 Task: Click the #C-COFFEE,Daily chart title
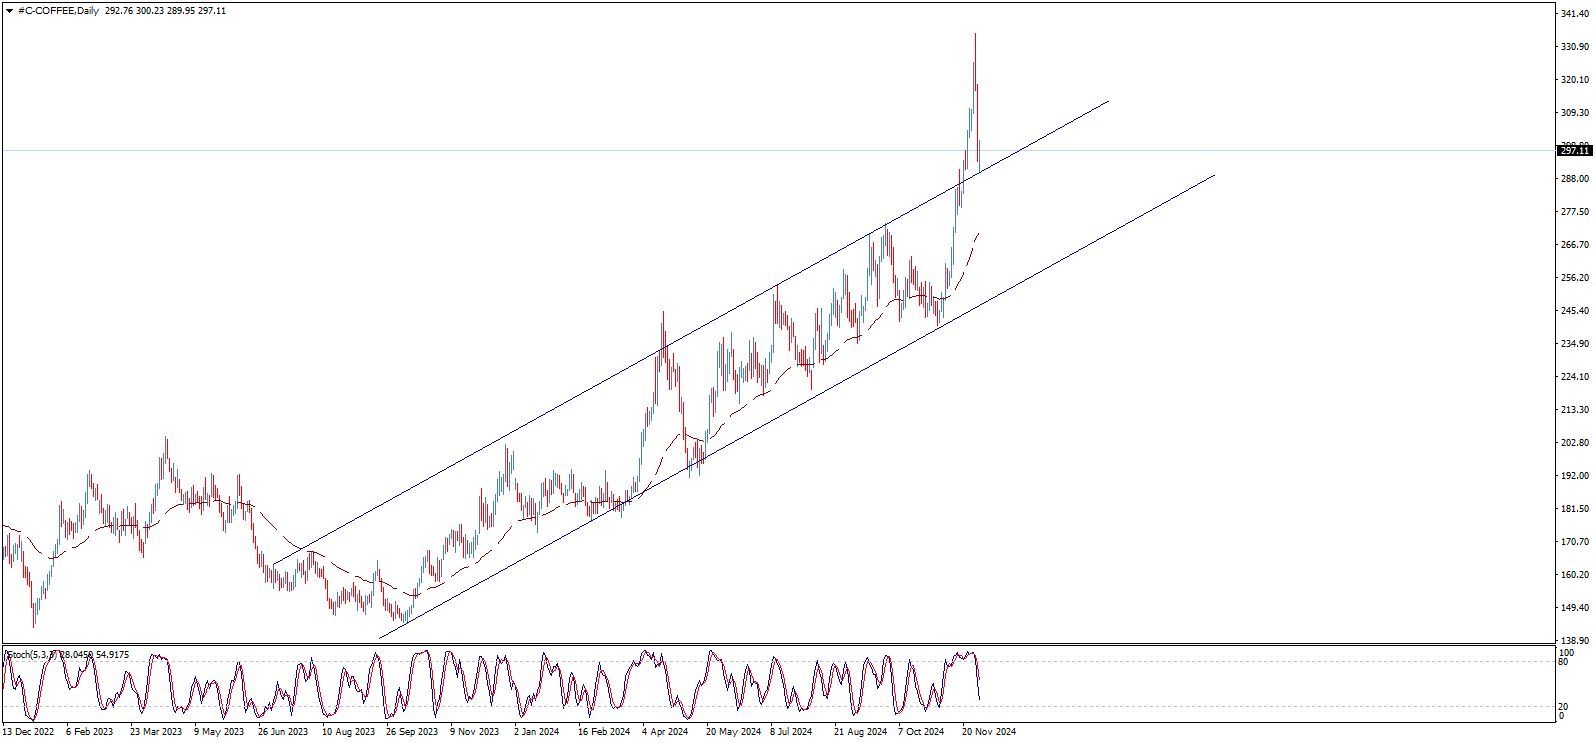point(58,11)
